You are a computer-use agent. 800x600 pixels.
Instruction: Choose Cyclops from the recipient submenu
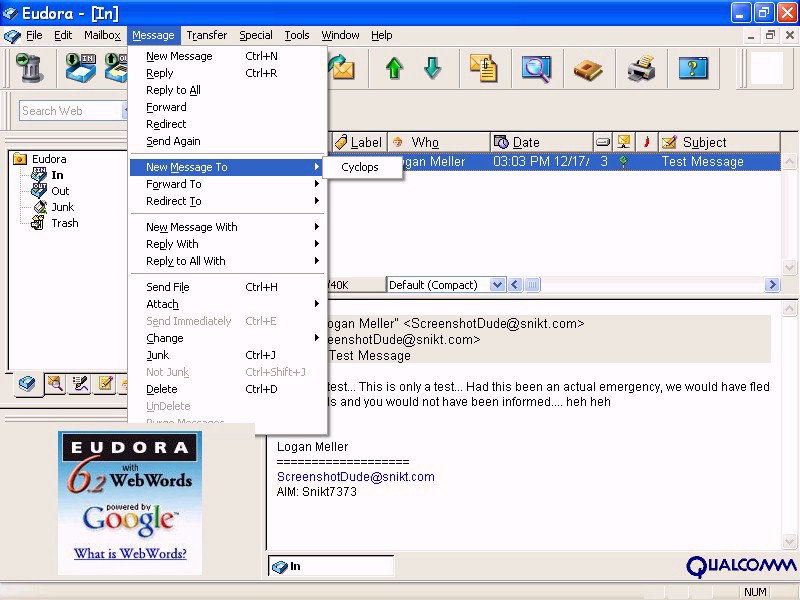[x=360, y=167]
